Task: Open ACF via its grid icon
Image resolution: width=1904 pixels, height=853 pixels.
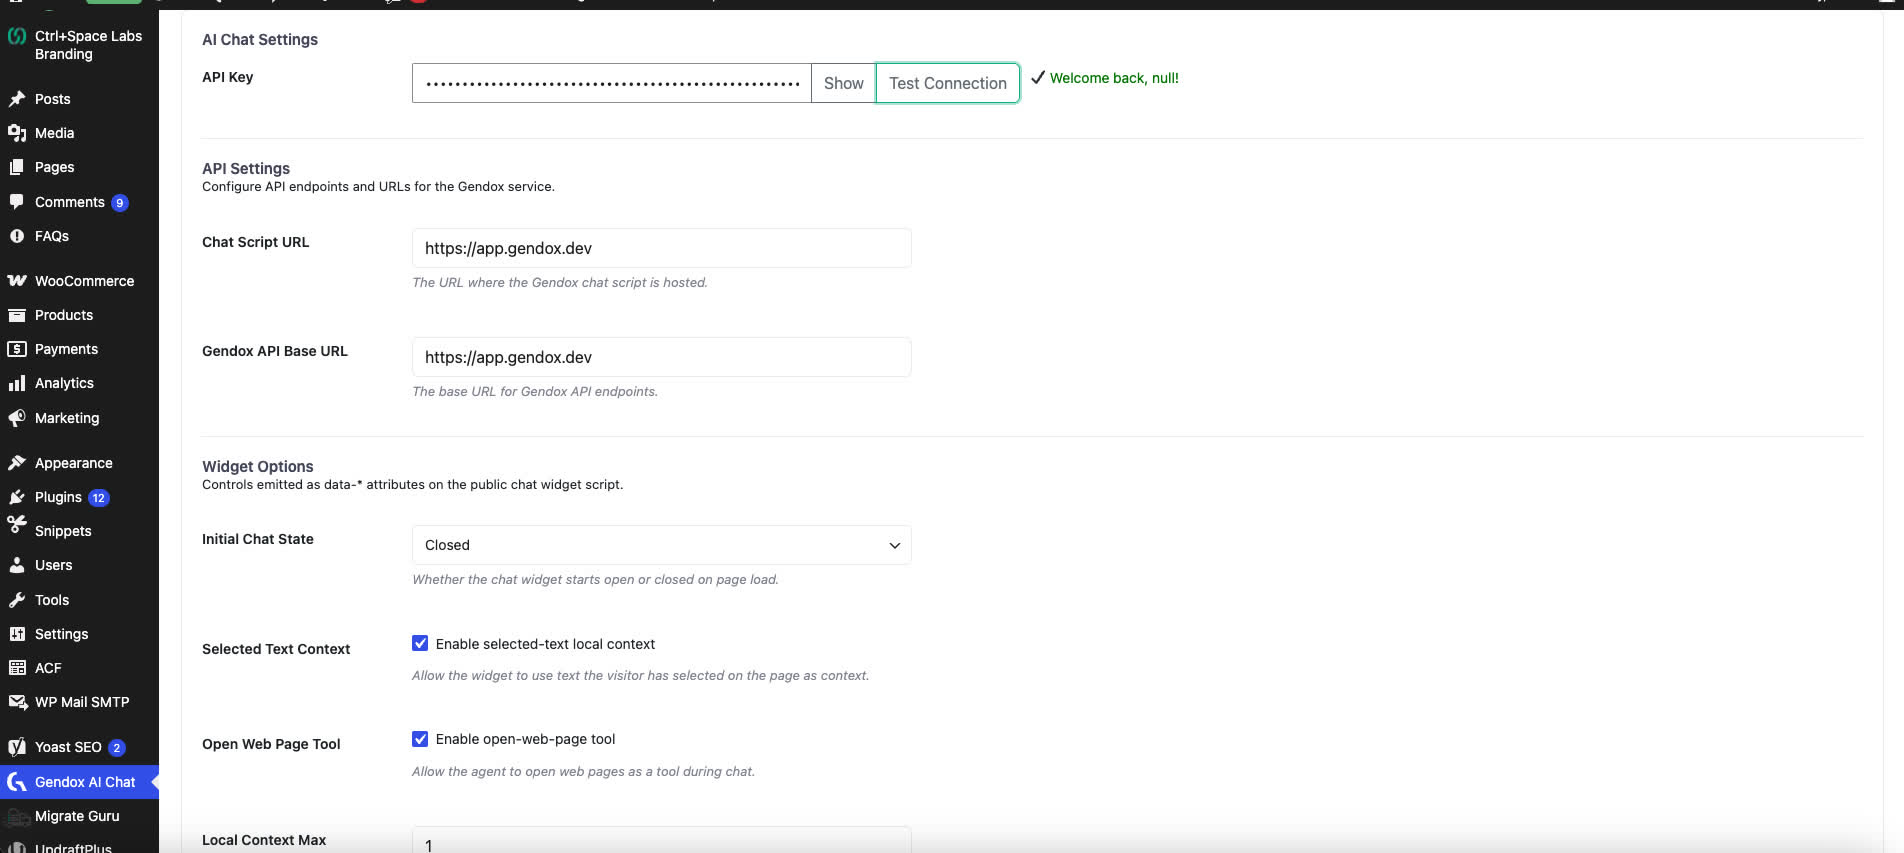Action: click(x=17, y=668)
